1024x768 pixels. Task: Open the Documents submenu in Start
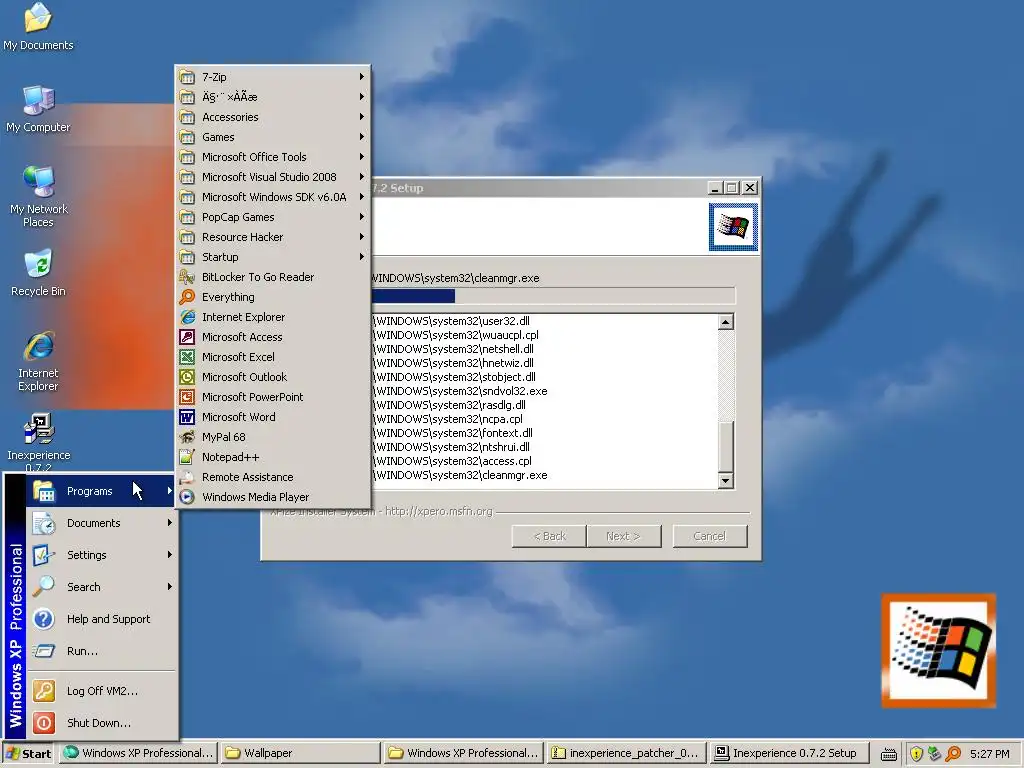pos(102,523)
